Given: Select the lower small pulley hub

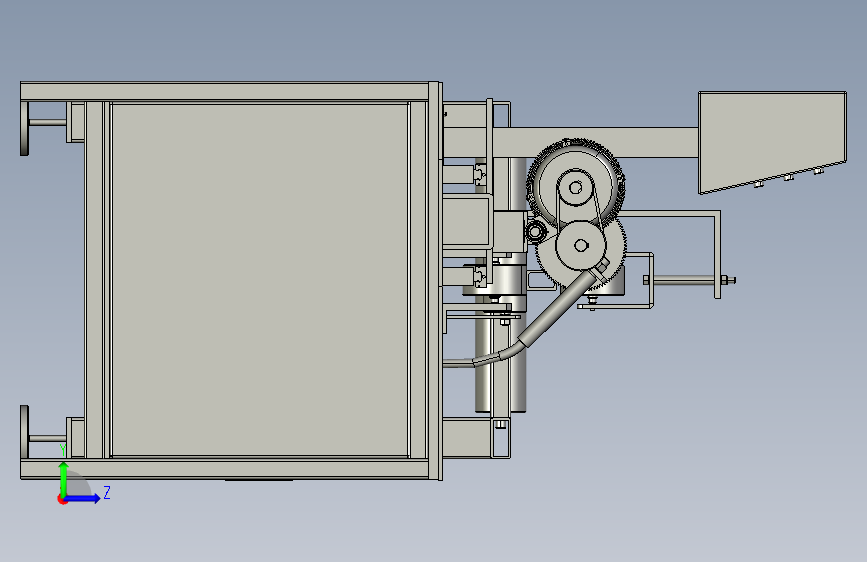Looking at the screenshot, I should click(581, 246).
